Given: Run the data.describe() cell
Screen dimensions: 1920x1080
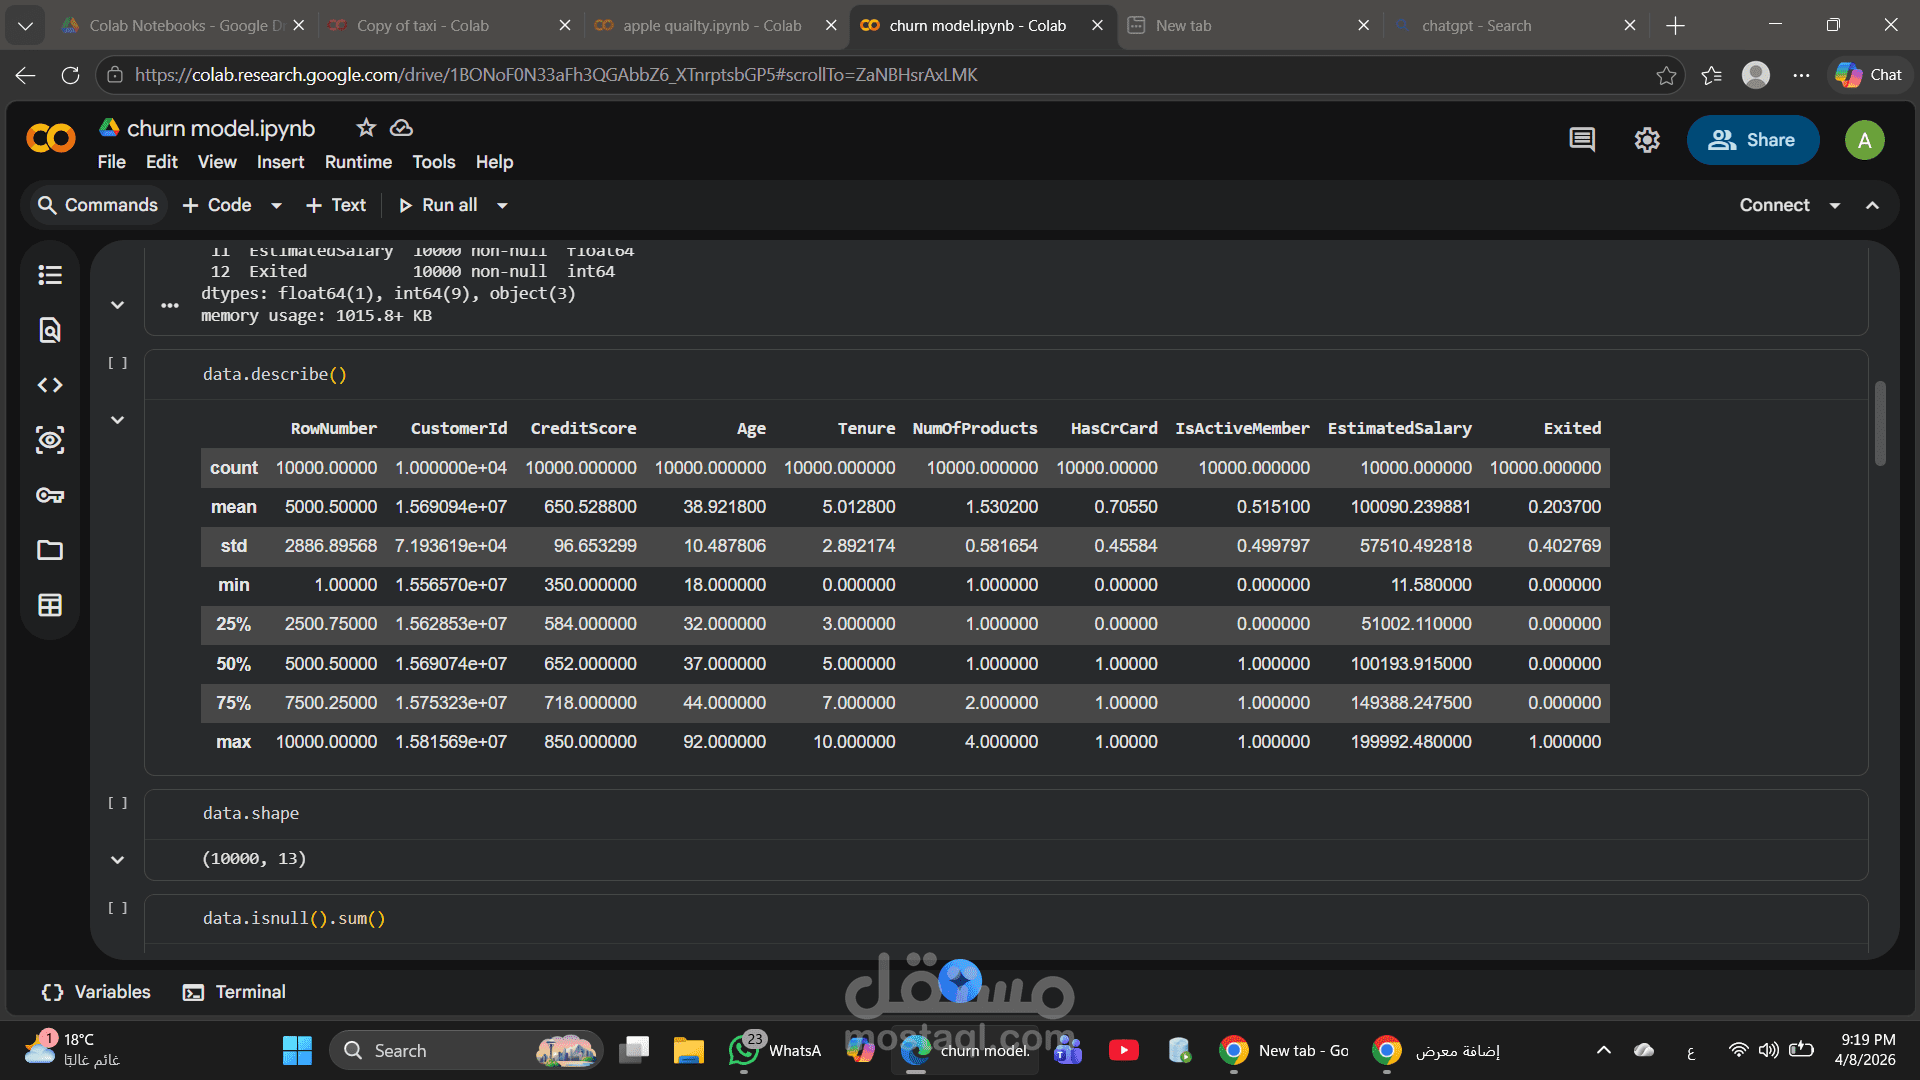Looking at the screenshot, I should pyautogui.click(x=118, y=363).
